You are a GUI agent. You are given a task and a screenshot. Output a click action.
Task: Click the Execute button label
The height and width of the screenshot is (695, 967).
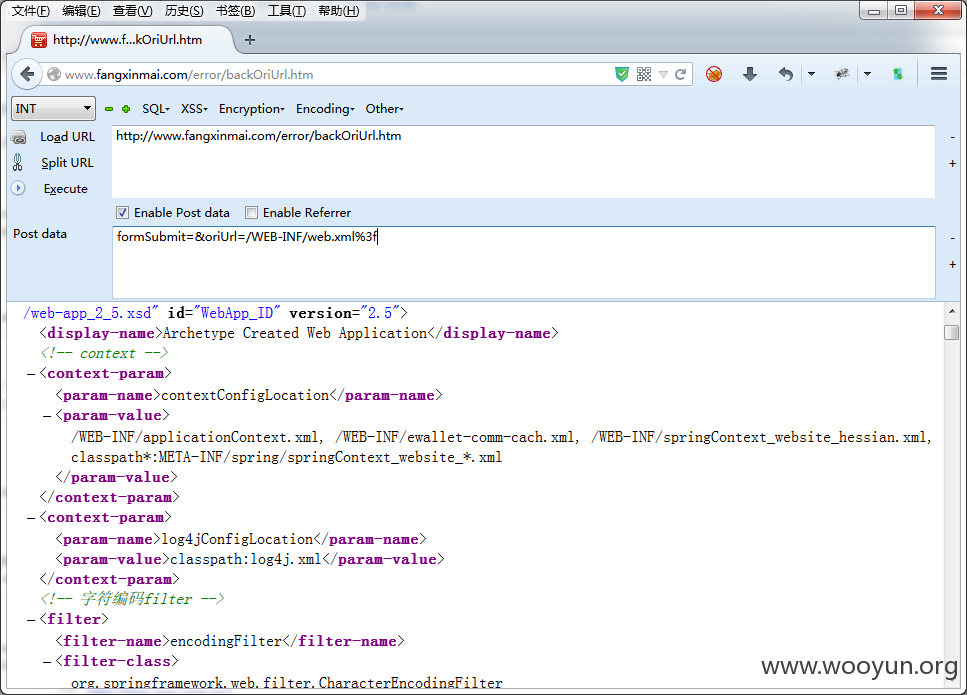pyautogui.click(x=65, y=189)
